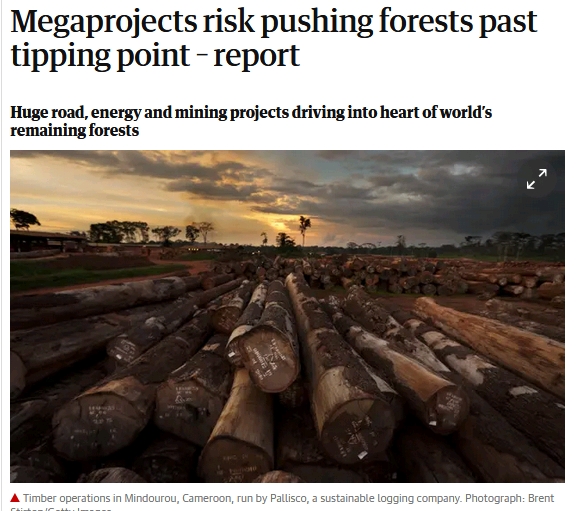The width and height of the screenshot is (581, 511).
Task: Expand the photo to fullscreen view
Action: [537, 179]
